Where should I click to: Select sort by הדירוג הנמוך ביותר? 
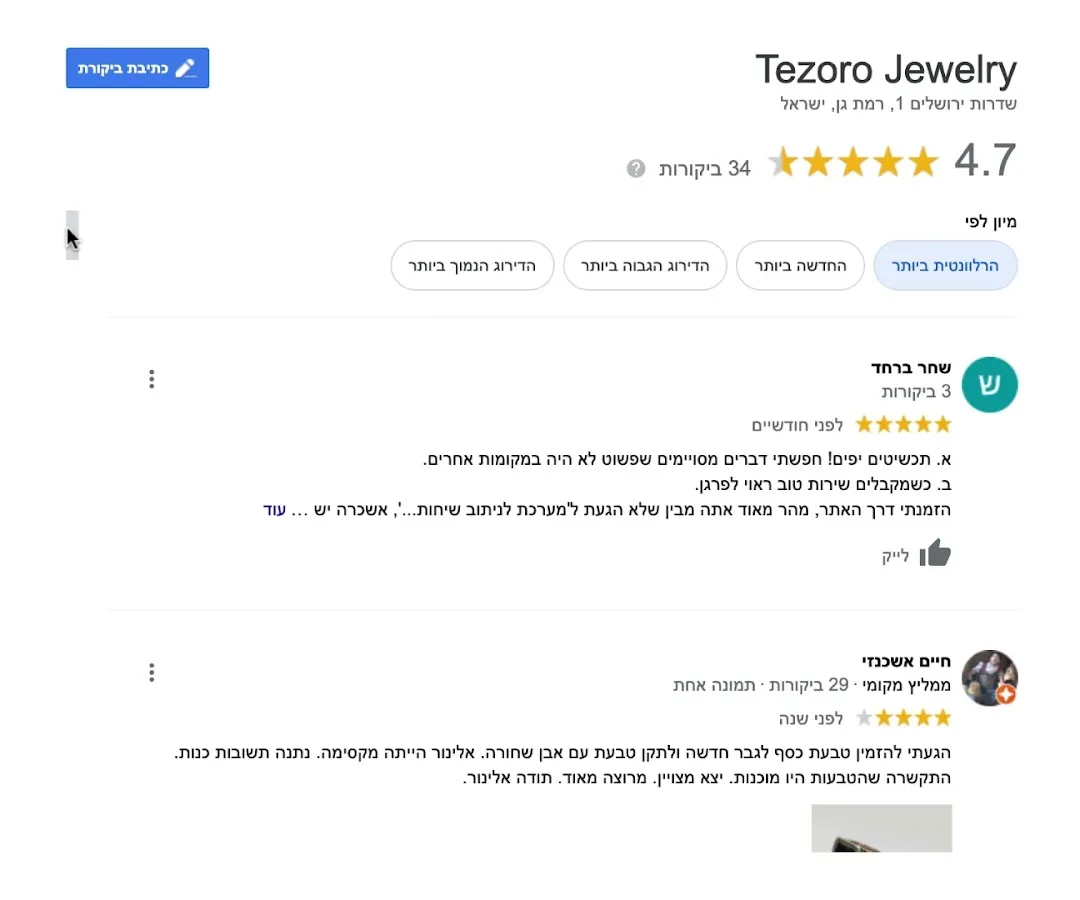tap(472, 266)
